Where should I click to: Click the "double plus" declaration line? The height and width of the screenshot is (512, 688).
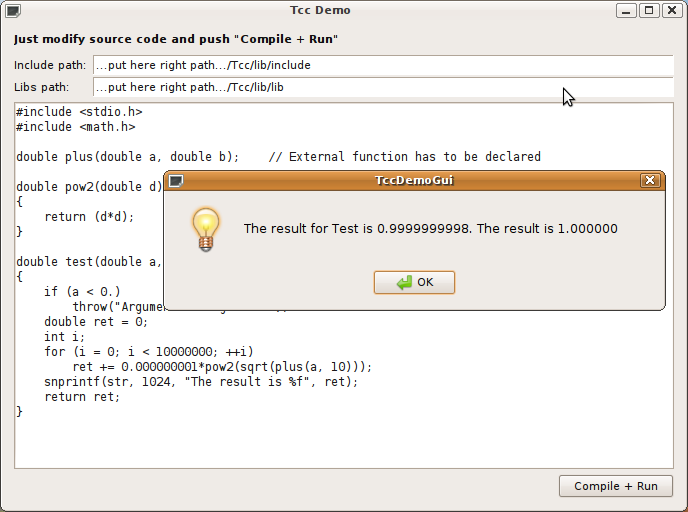point(128,157)
